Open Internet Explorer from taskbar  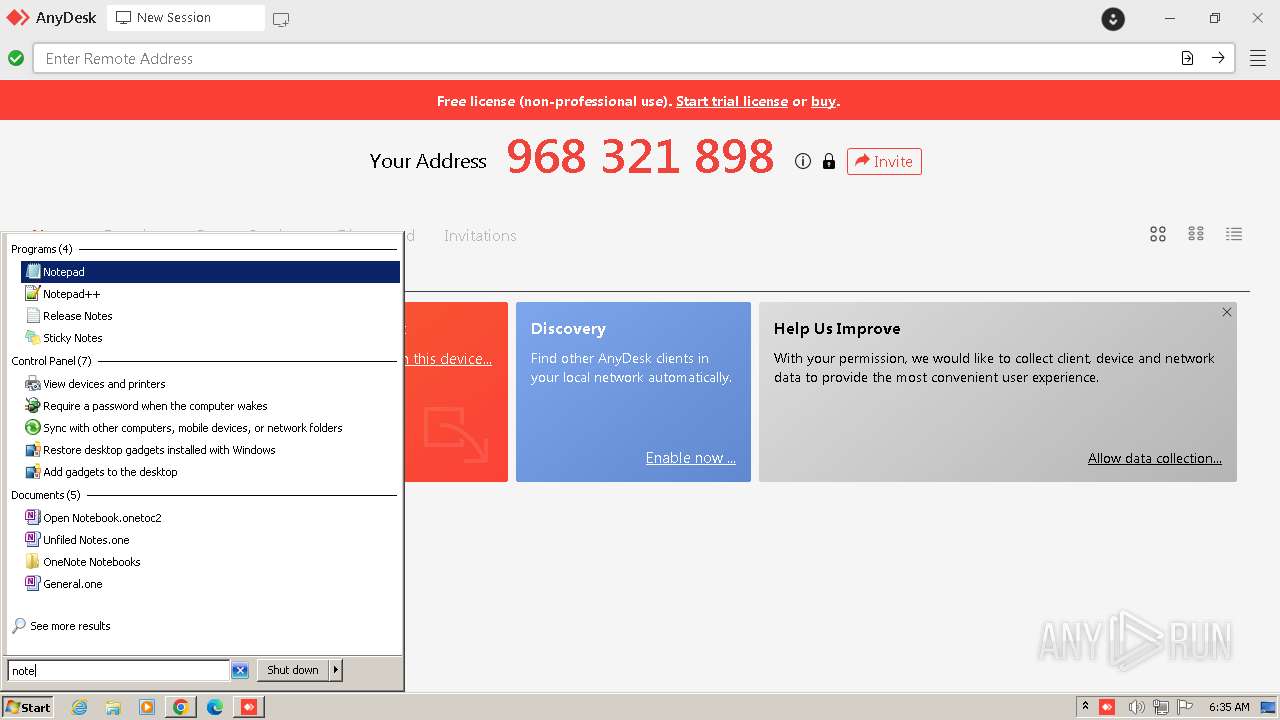click(80, 707)
